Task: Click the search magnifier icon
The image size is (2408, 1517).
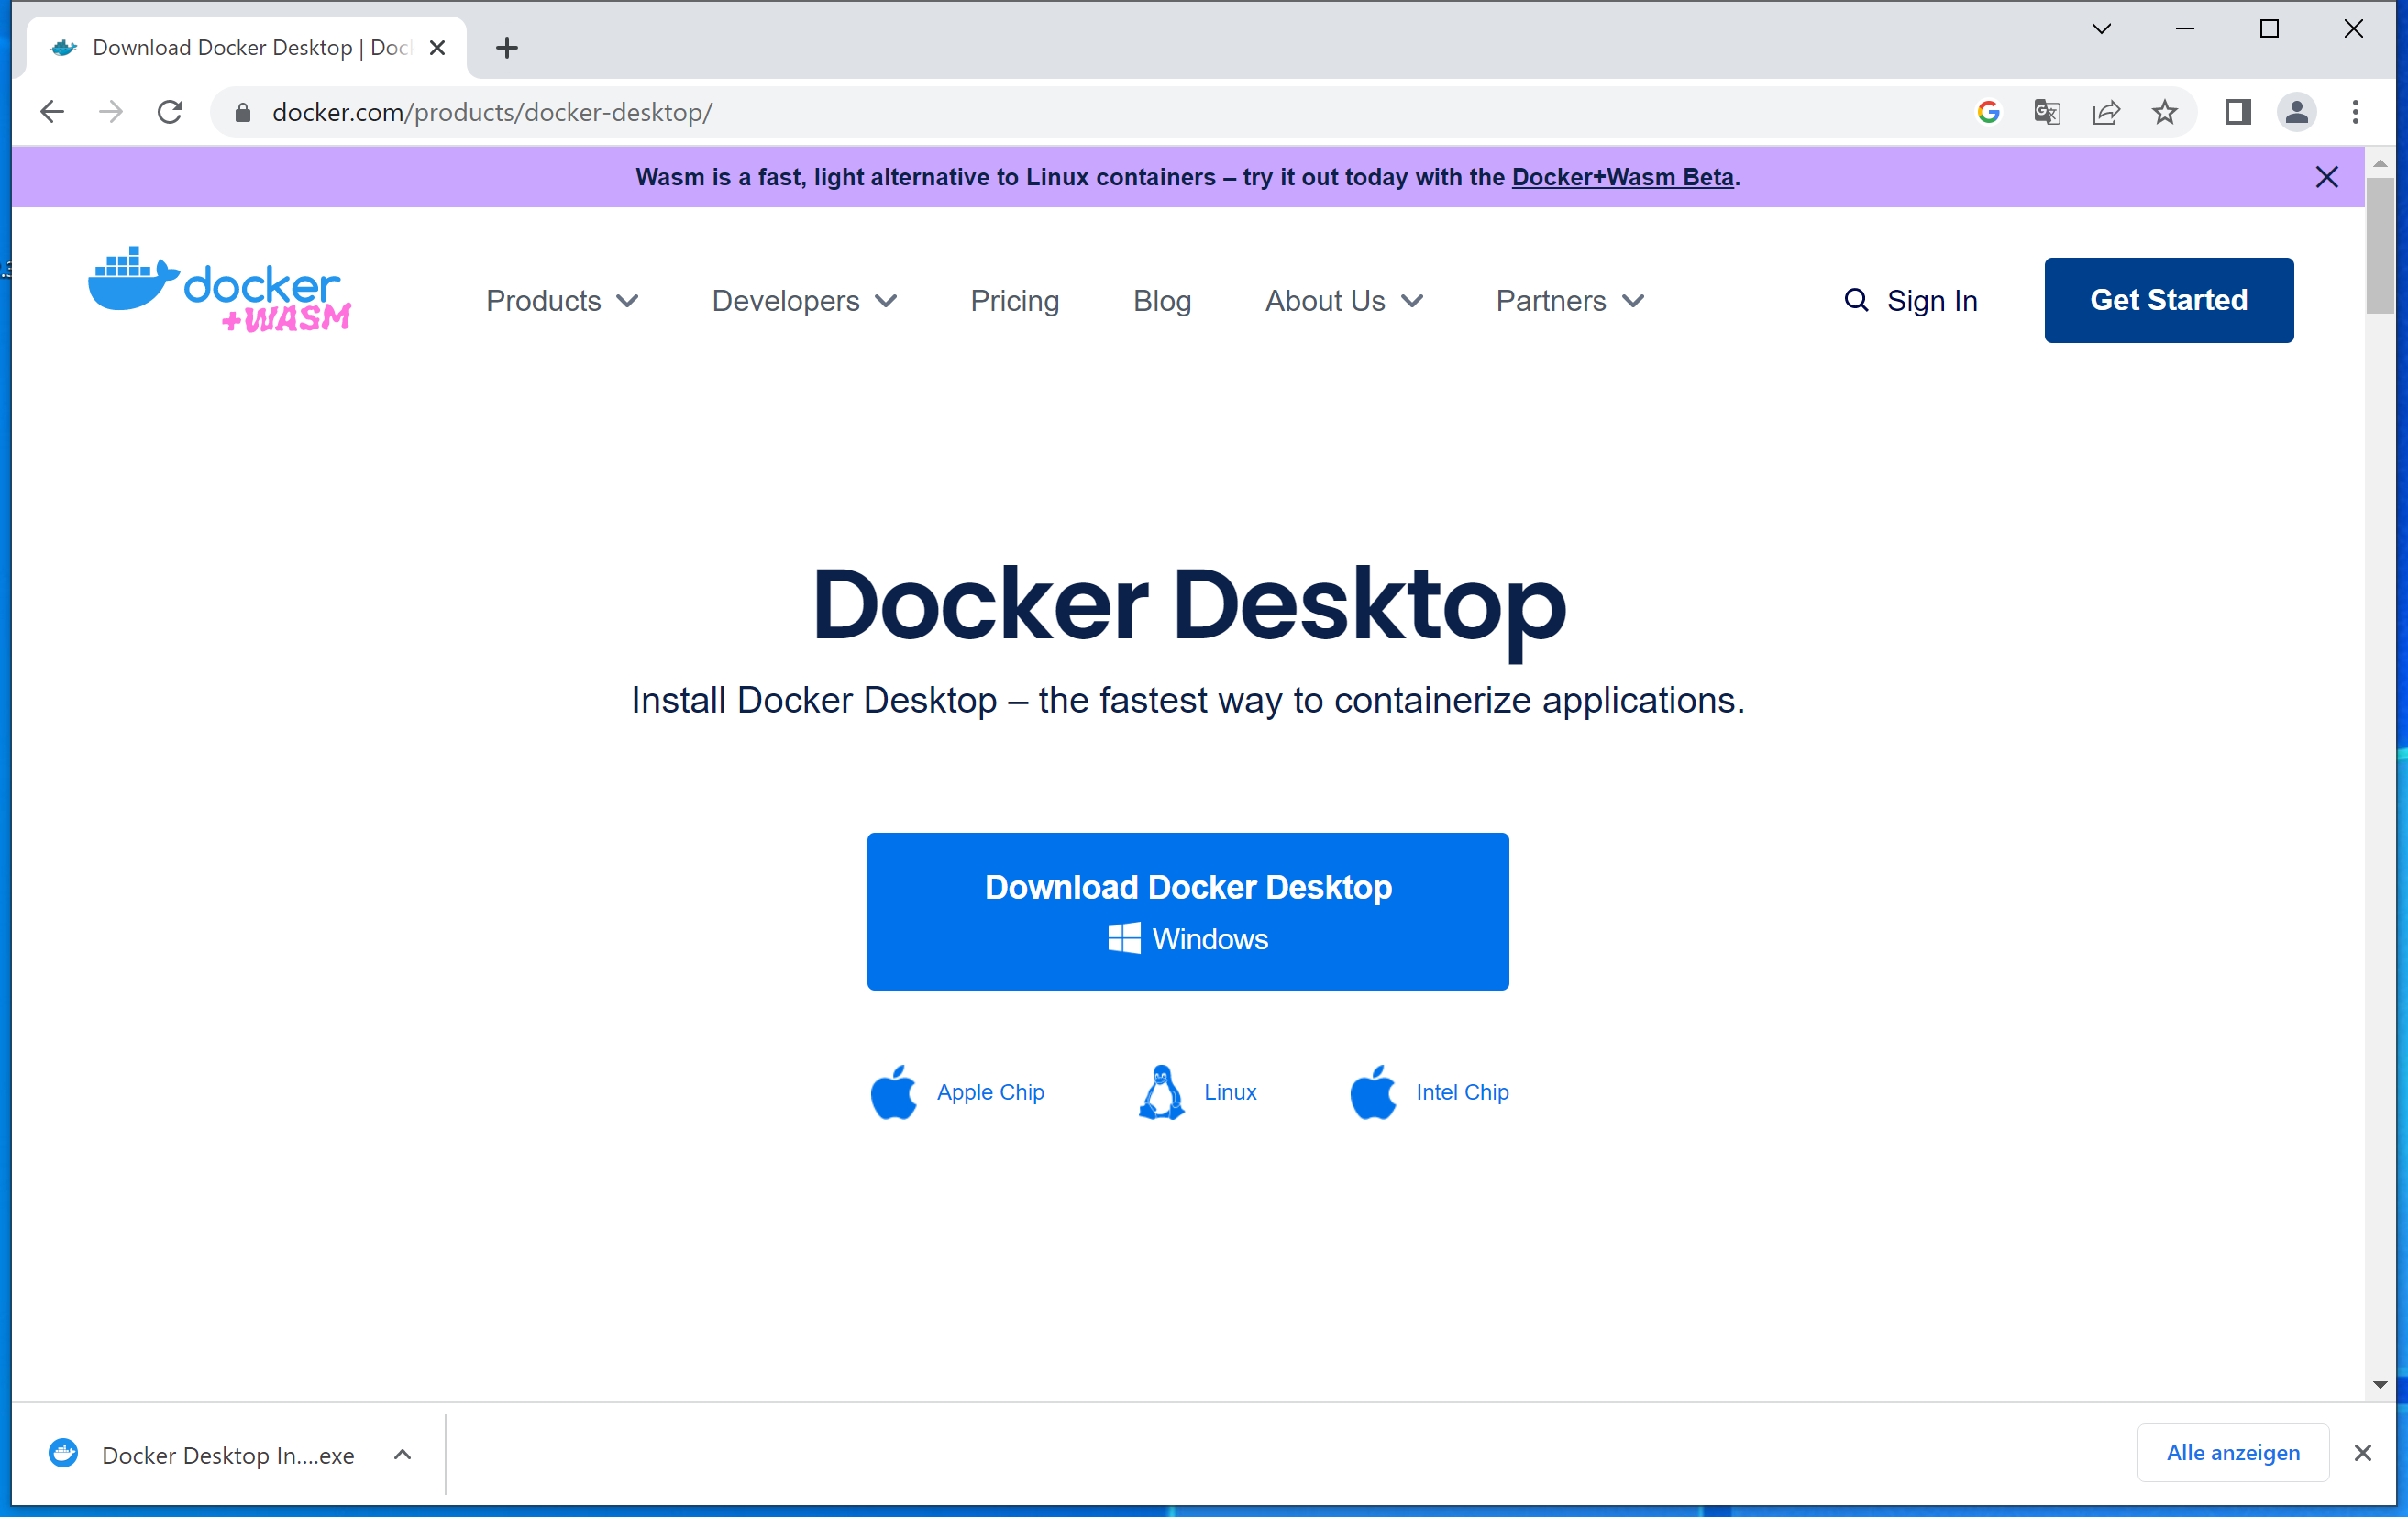Action: [x=1856, y=300]
